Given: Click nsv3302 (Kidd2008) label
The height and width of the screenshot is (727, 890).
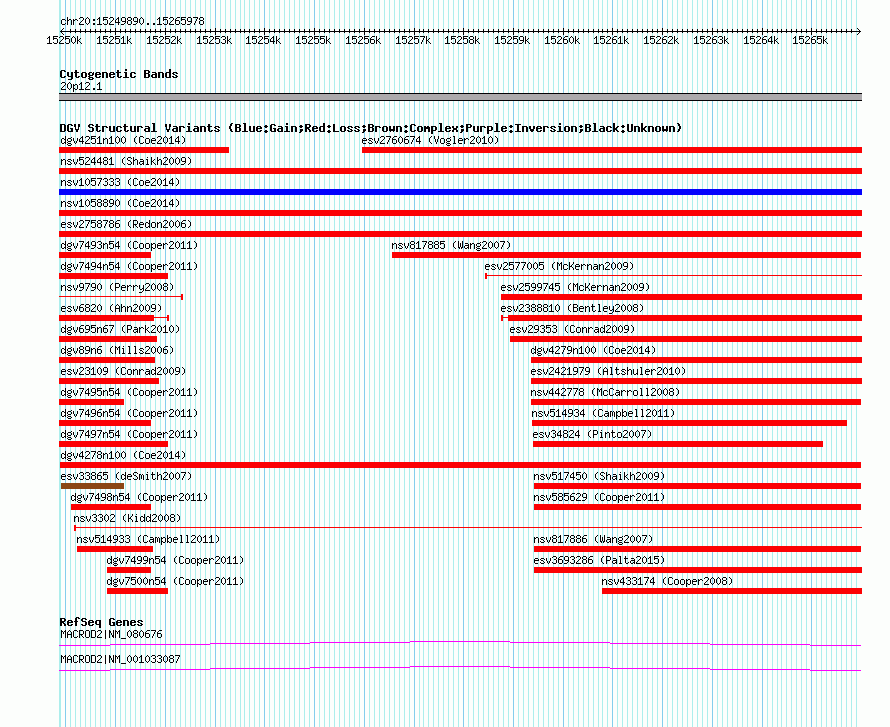Looking at the screenshot, I should pos(127,518).
